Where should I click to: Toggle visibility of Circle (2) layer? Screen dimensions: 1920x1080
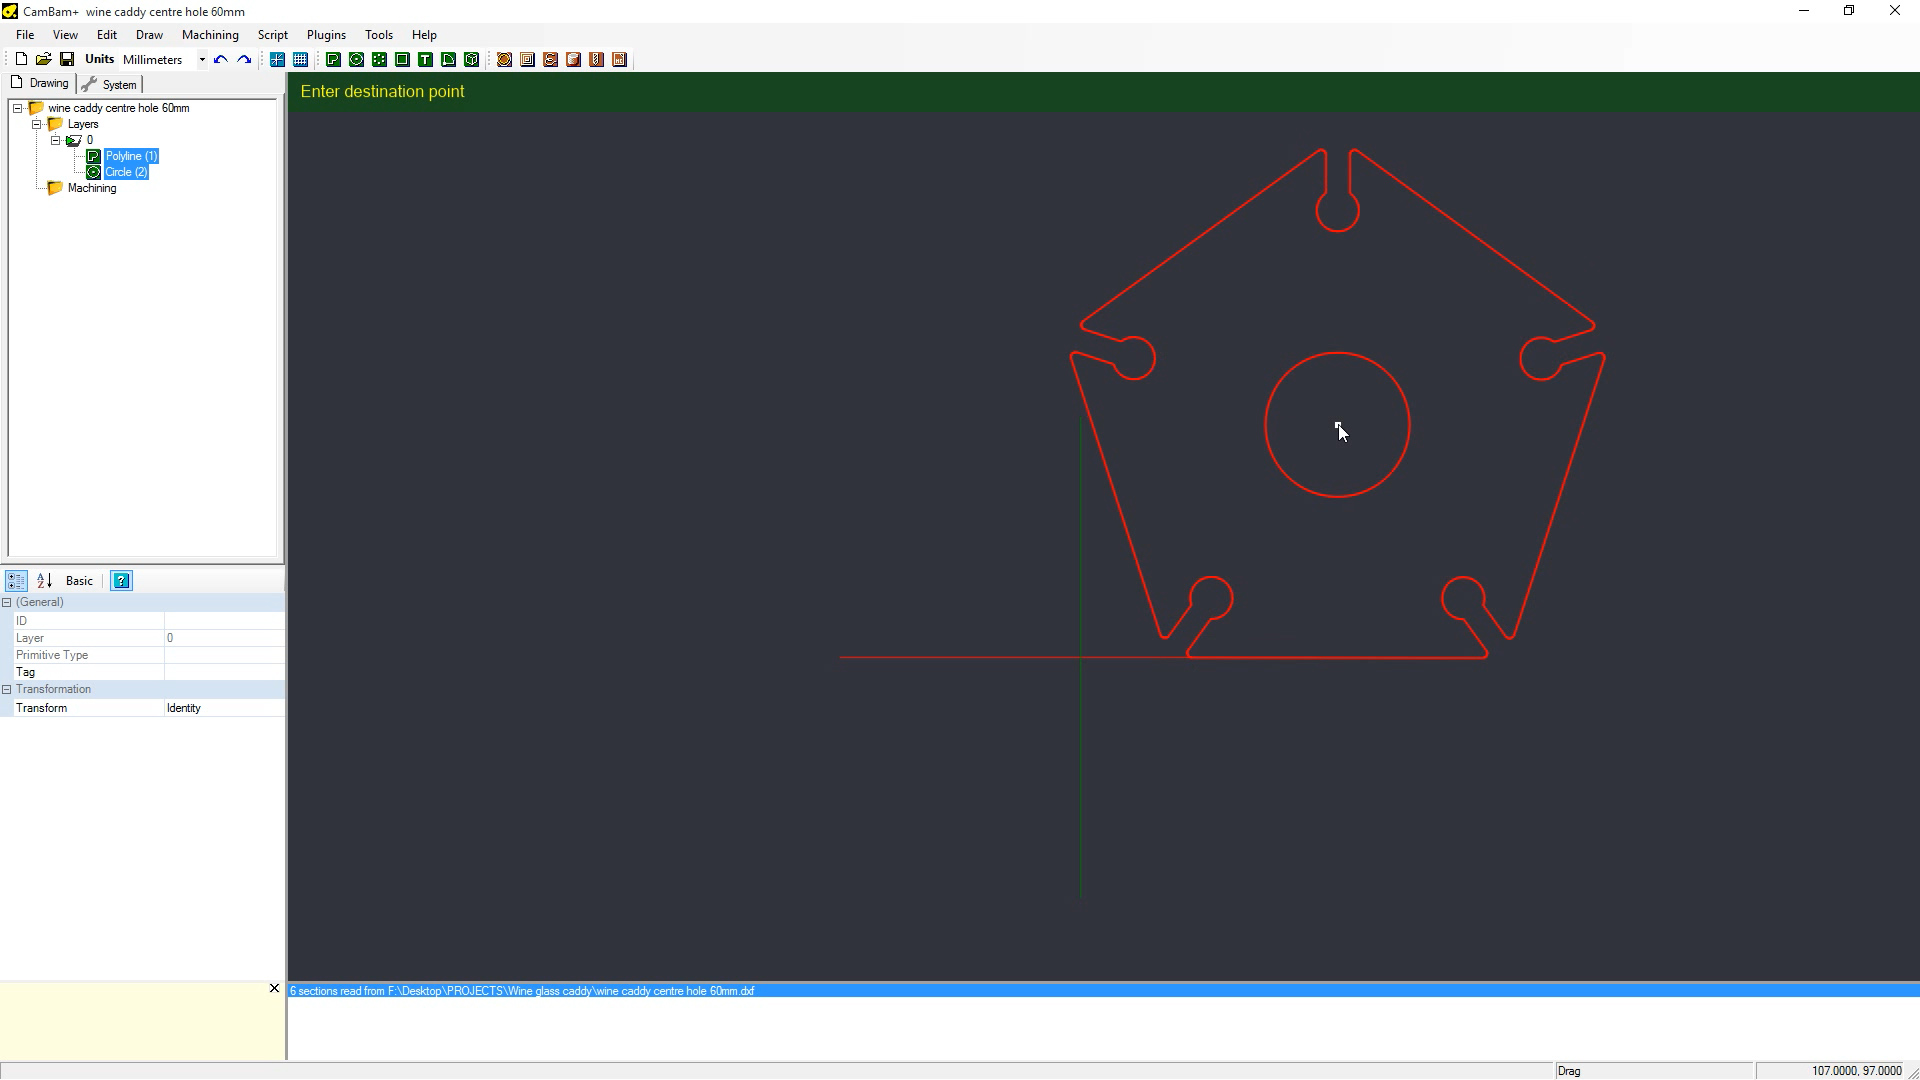(x=94, y=171)
